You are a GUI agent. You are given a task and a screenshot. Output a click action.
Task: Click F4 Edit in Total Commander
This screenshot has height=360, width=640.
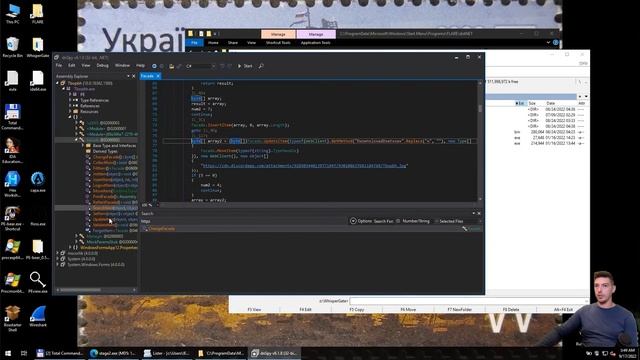[305, 310]
